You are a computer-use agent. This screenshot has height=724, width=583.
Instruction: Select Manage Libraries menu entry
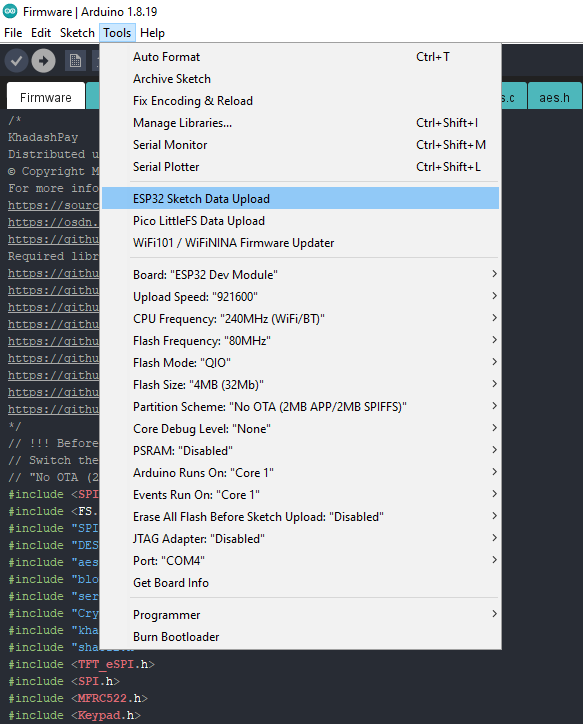(x=301, y=123)
